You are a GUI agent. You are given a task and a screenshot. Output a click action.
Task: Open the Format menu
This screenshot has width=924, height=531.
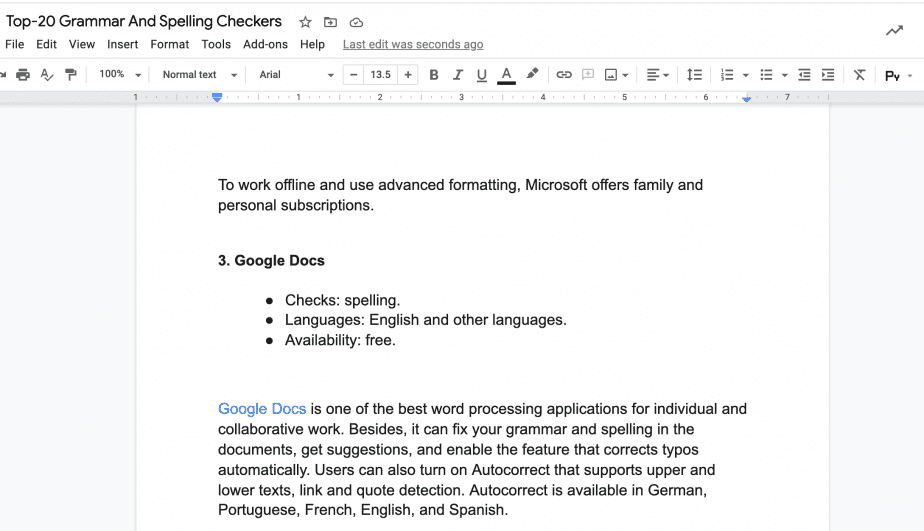(170, 44)
